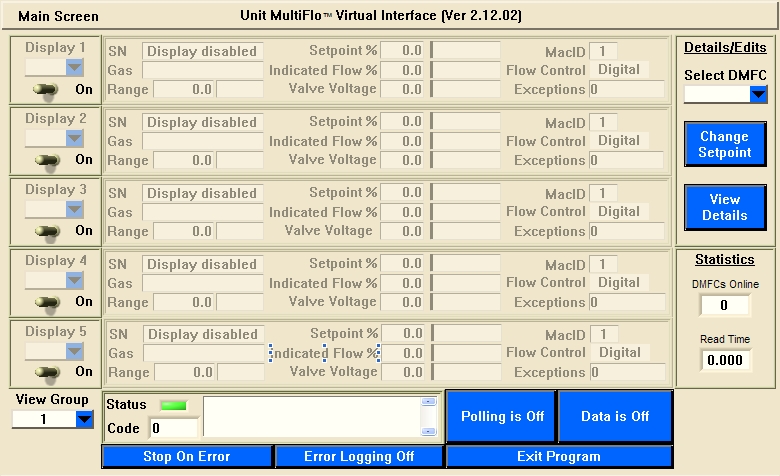The width and height of the screenshot is (780, 476).
Task: Toggle the Display 4 On switch
Action: pyautogui.click(x=47, y=302)
